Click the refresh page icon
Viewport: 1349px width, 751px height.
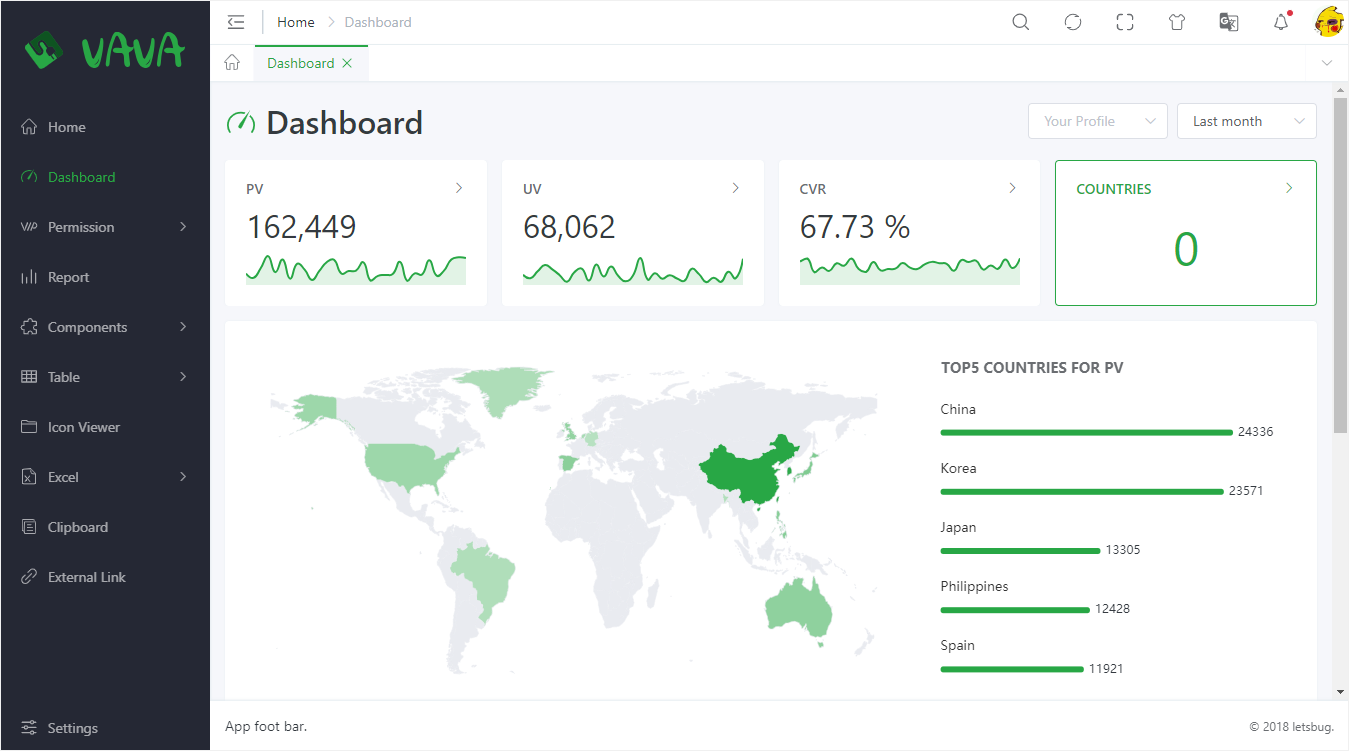pyautogui.click(x=1073, y=22)
